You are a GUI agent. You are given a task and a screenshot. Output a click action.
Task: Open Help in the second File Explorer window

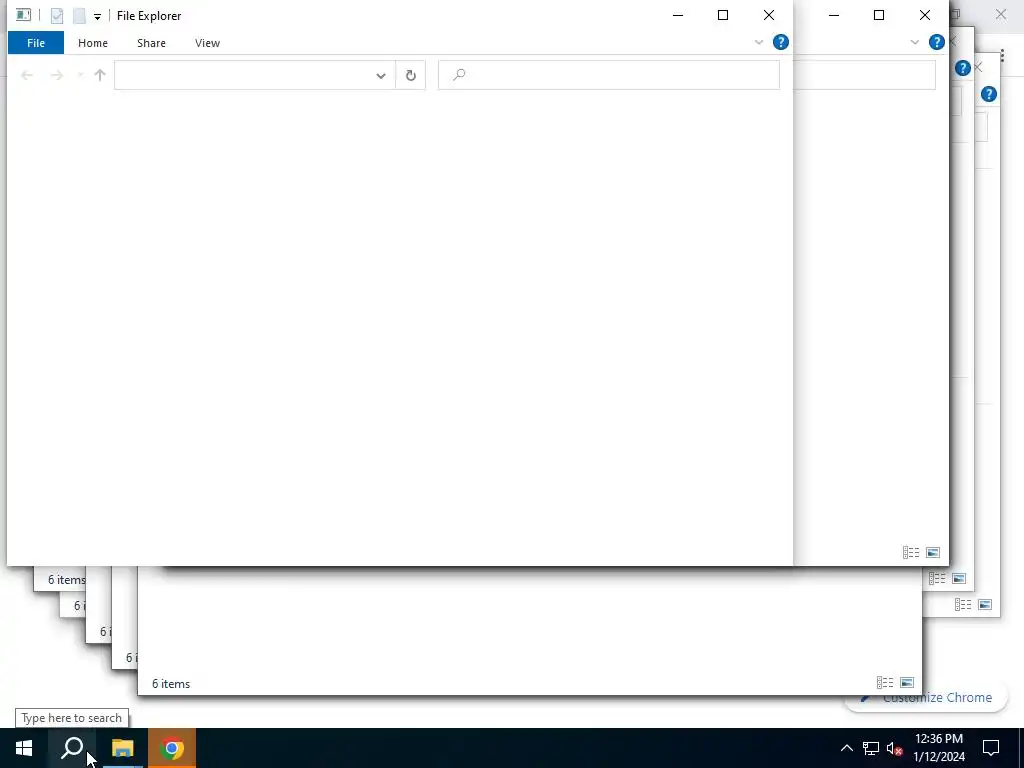click(x=936, y=42)
